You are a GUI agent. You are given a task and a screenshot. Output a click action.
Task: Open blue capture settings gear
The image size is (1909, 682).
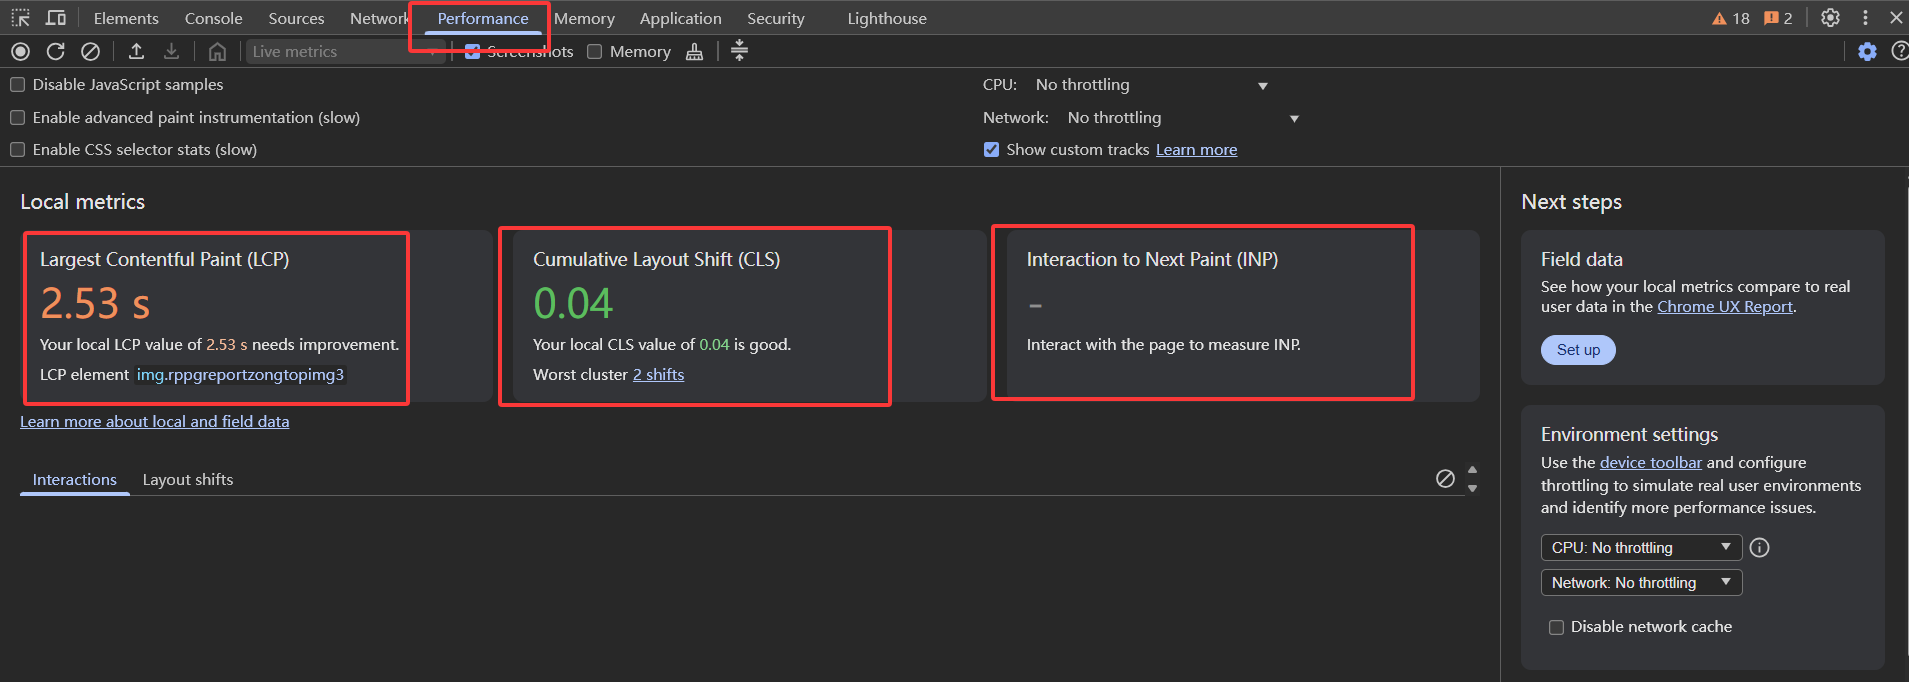pyautogui.click(x=1867, y=51)
